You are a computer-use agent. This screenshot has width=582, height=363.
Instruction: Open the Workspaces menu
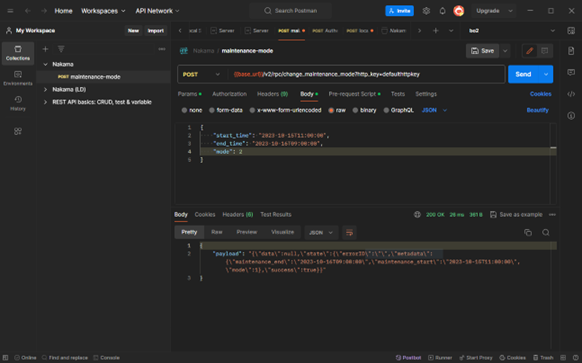click(103, 11)
